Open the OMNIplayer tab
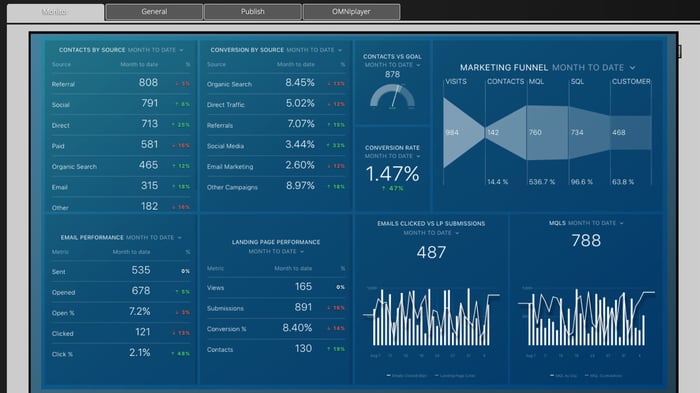Image resolution: width=700 pixels, height=393 pixels. click(x=351, y=12)
